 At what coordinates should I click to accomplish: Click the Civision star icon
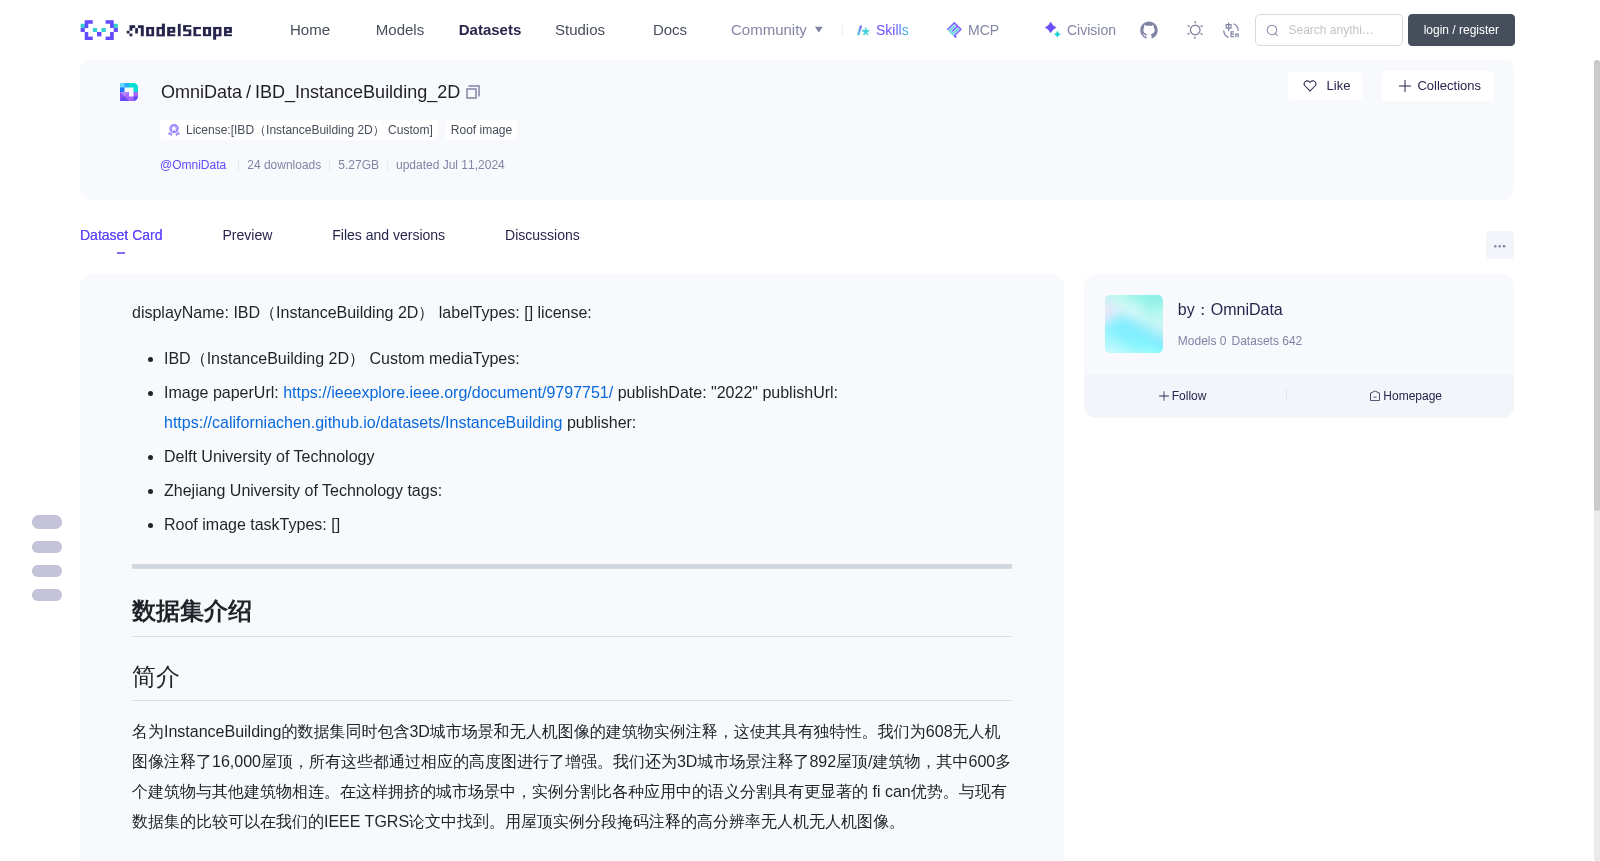tap(1052, 29)
